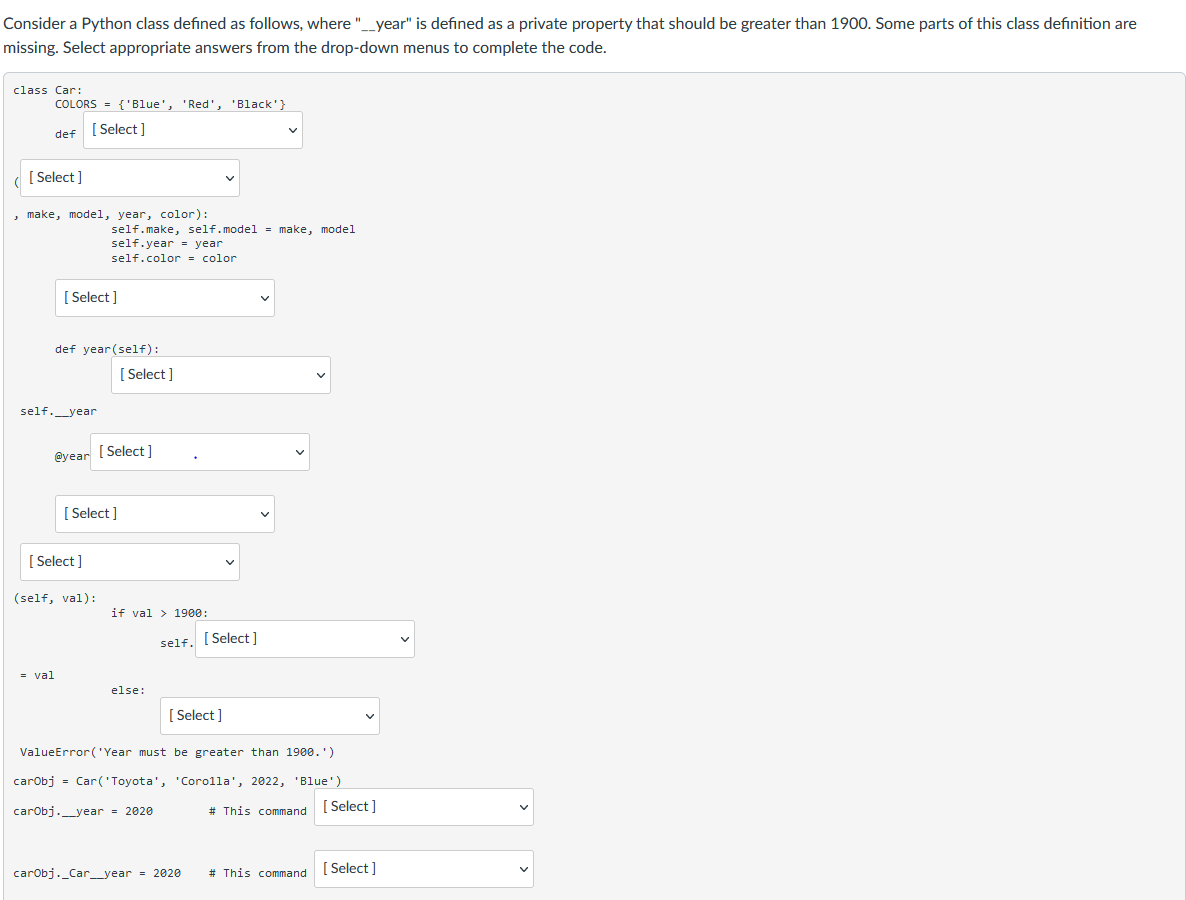
Task: Open the dropdown following the def keyword
Action: click(193, 130)
